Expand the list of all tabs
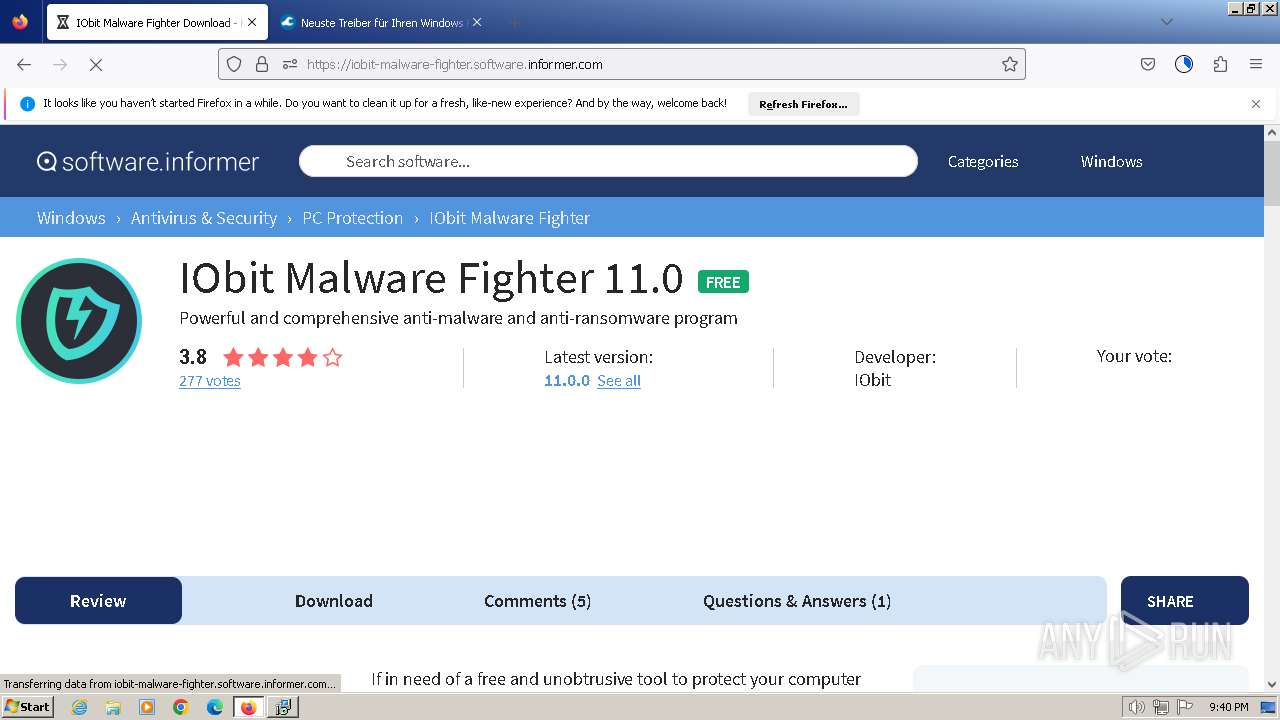Screen dimensions: 1280x720 click(1166, 22)
